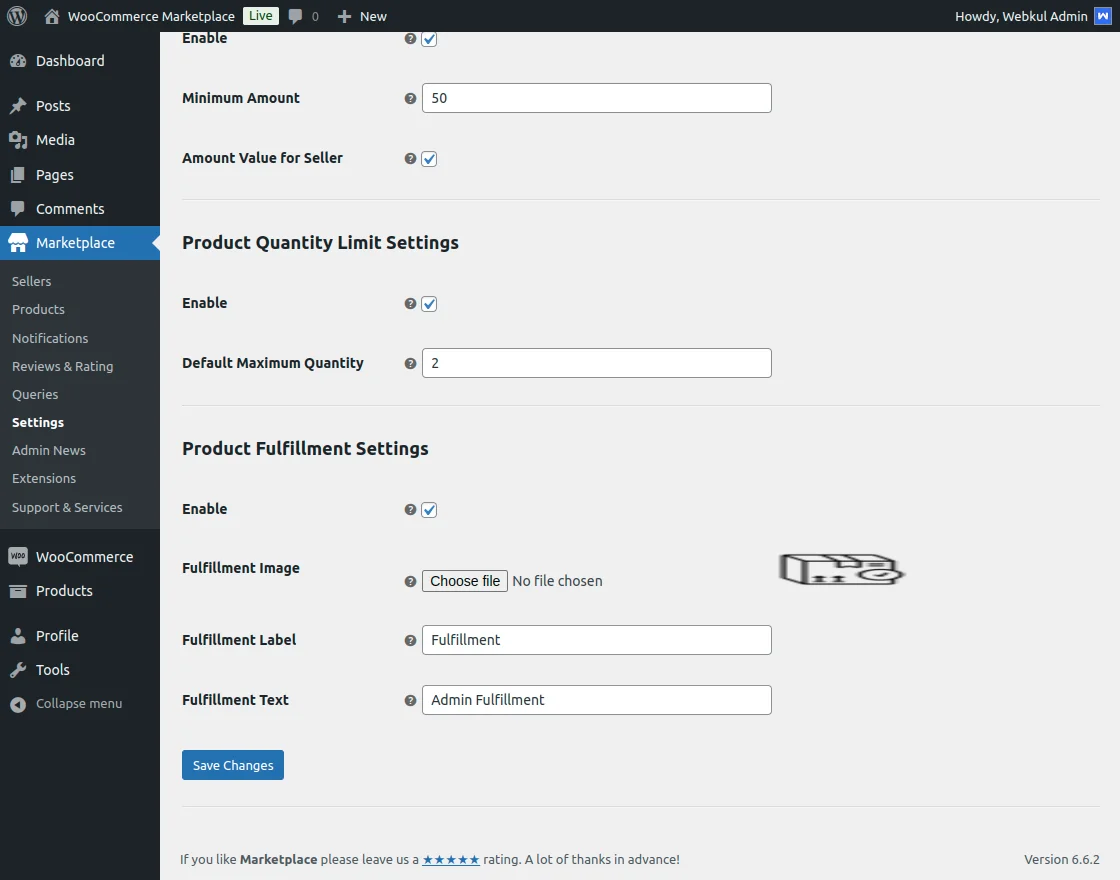Click the WordPress logo in the admin bar

pos(16,15)
